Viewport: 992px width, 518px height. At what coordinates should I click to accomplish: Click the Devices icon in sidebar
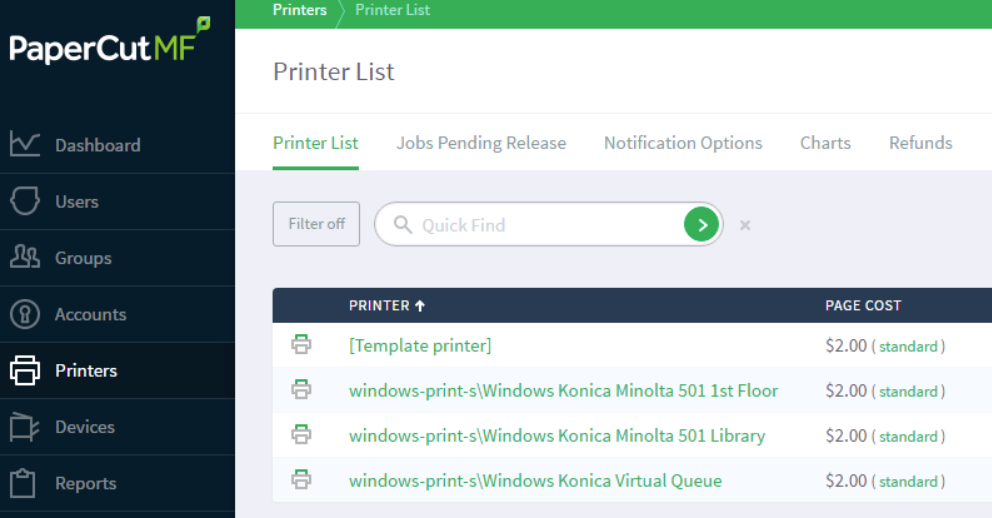click(25, 426)
